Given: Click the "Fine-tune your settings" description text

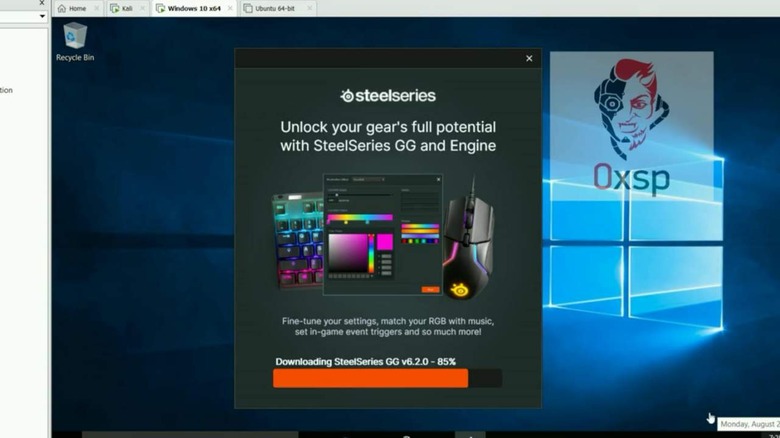Looking at the screenshot, I should click(388, 327).
